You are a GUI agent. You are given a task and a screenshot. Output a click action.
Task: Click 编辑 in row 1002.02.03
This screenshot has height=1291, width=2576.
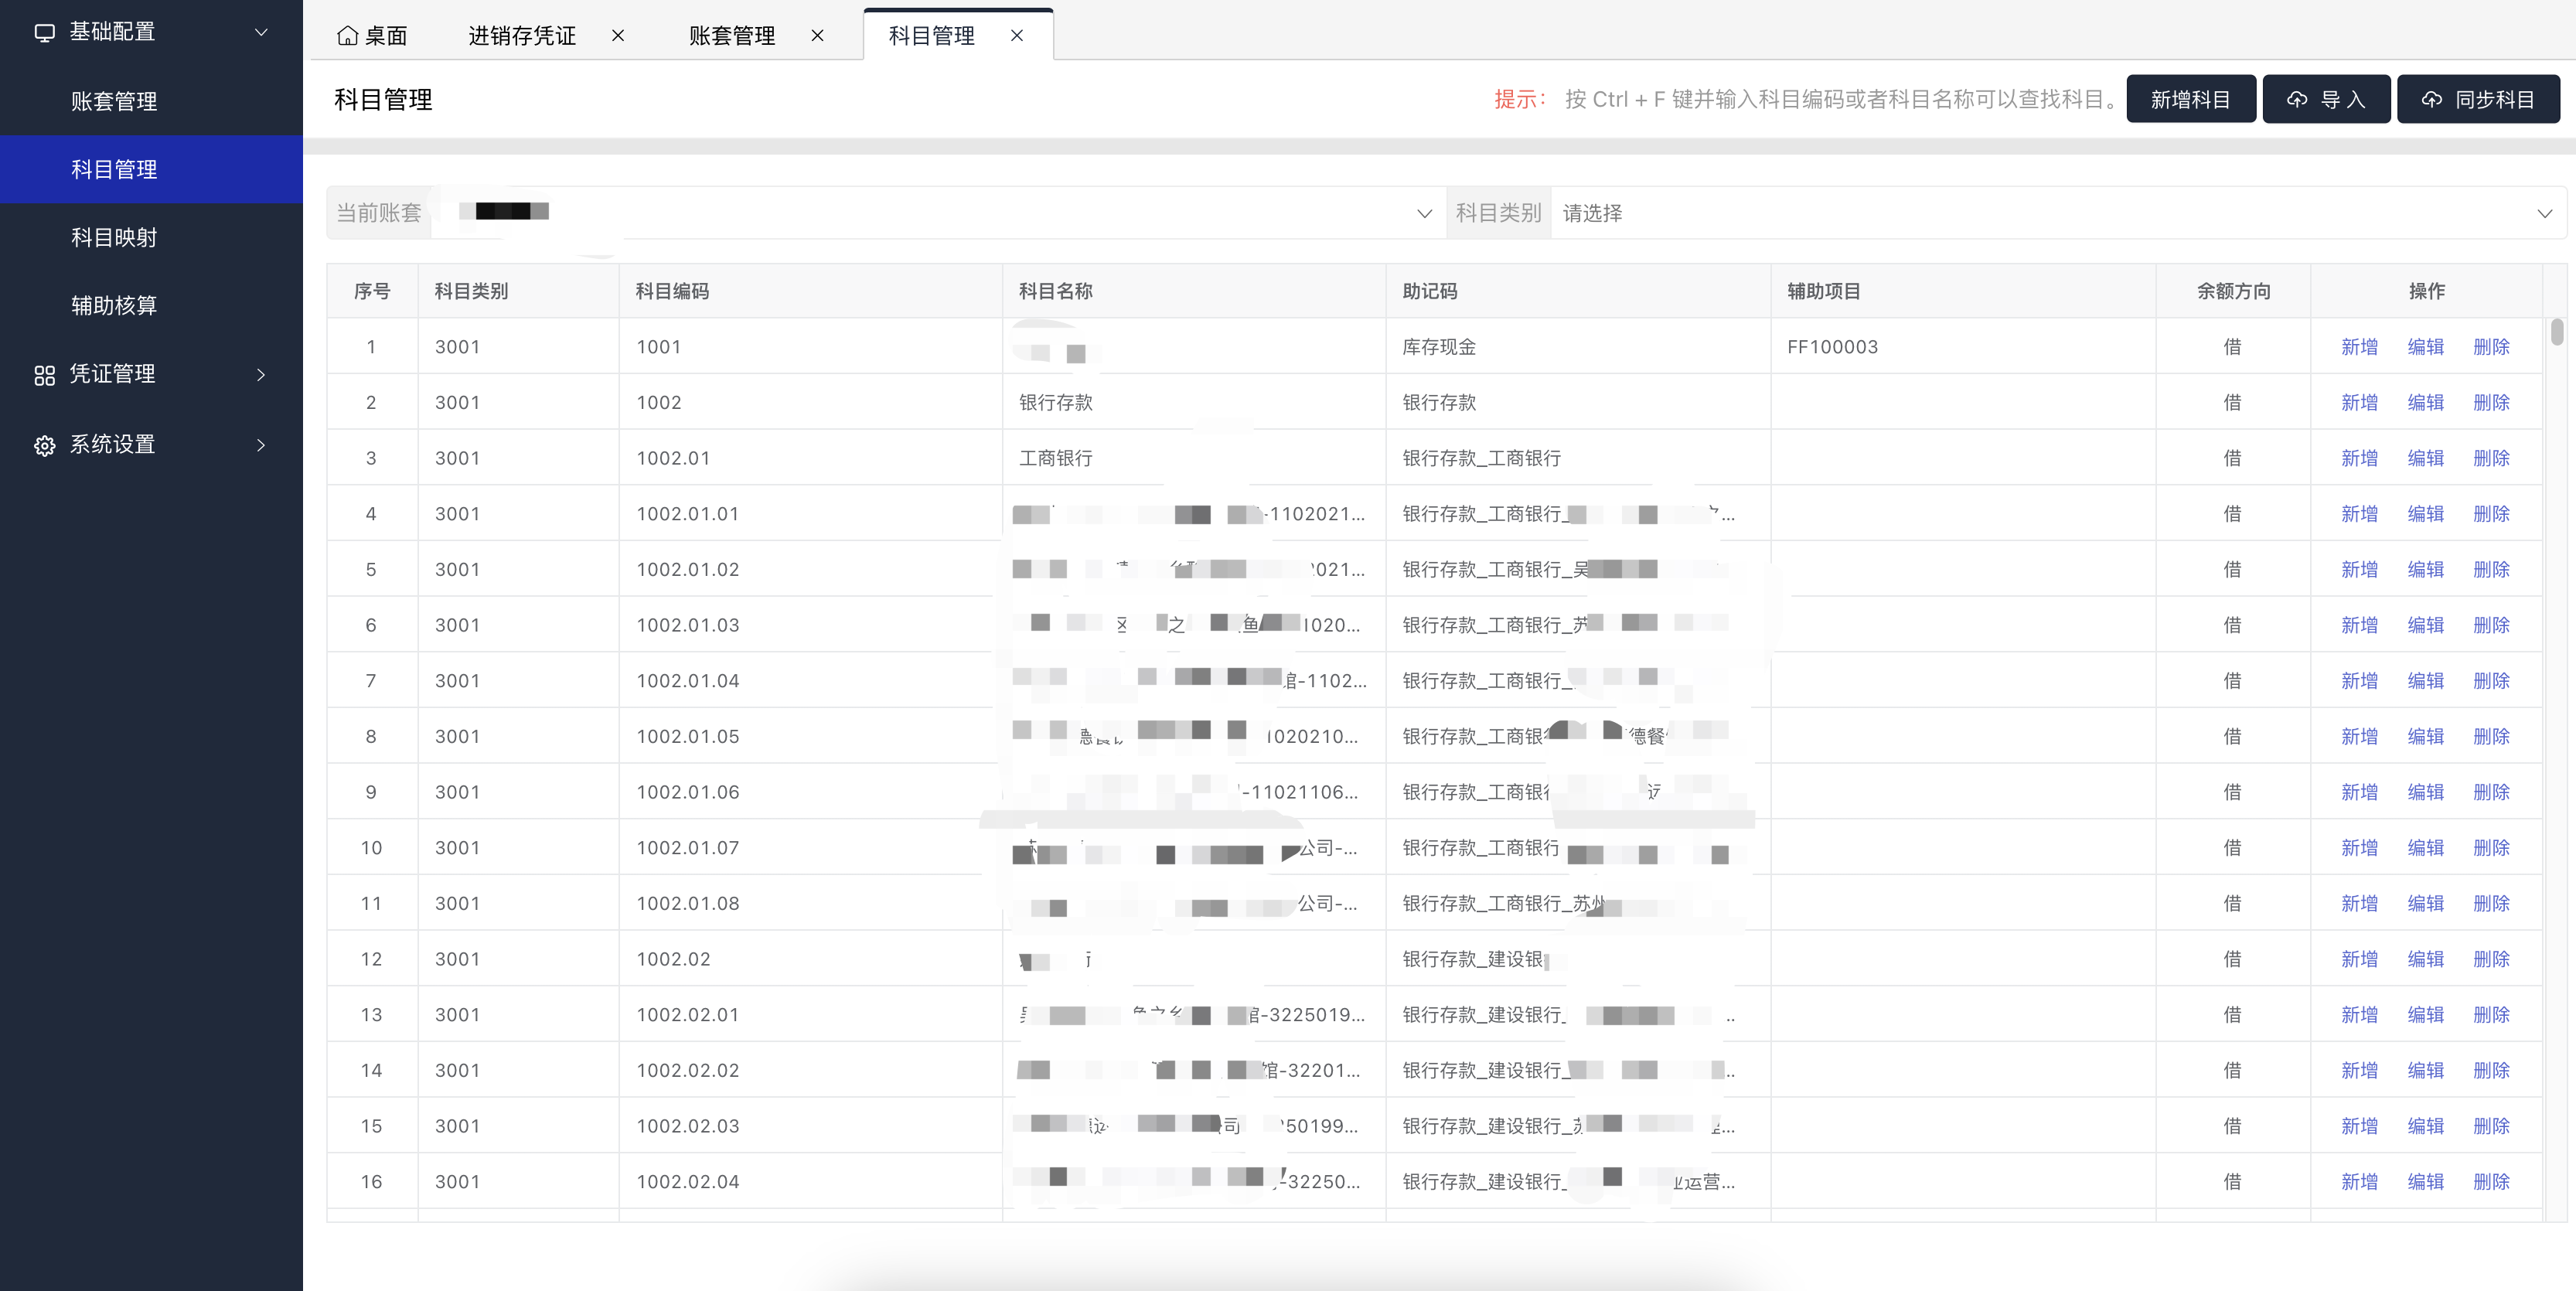(x=2425, y=1126)
